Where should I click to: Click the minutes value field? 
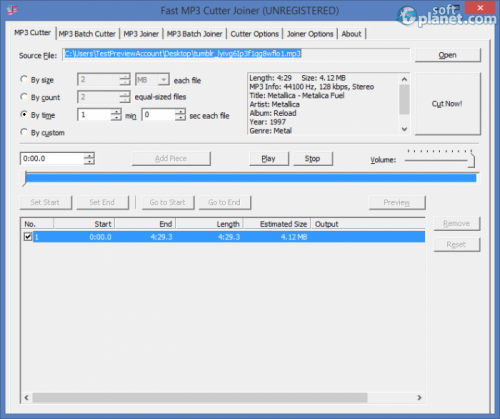pyautogui.click(x=94, y=115)
